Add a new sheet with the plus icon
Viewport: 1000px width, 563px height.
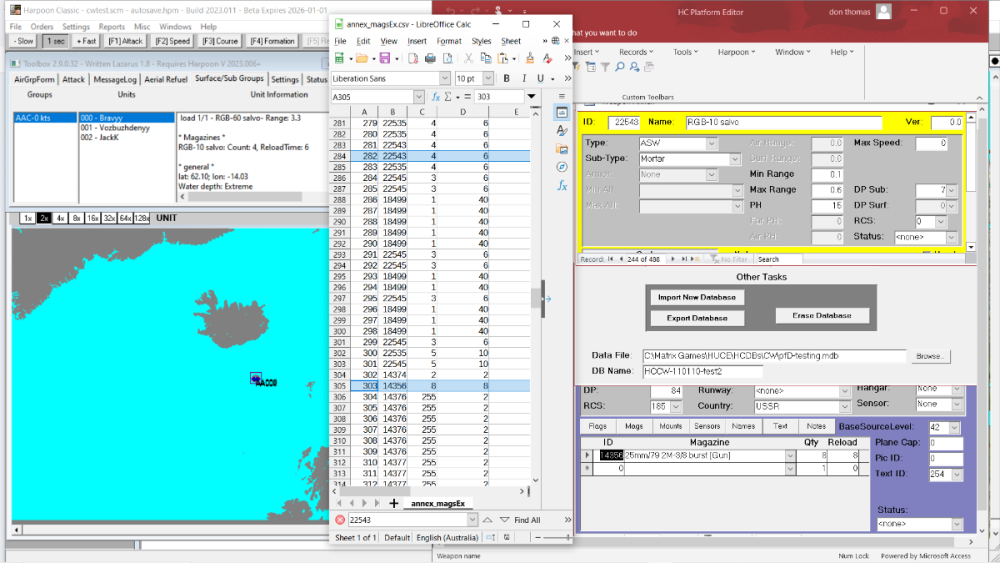tap(393, 504)
